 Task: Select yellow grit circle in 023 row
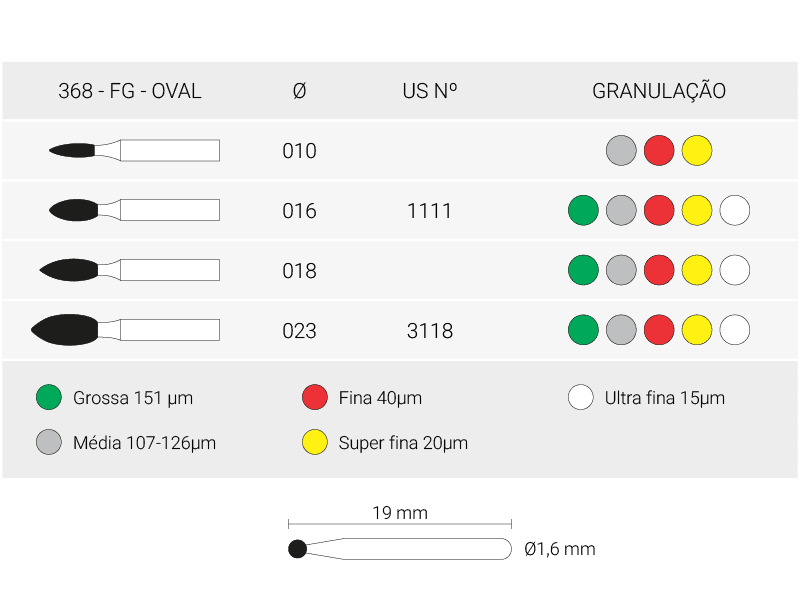(696, 330)
